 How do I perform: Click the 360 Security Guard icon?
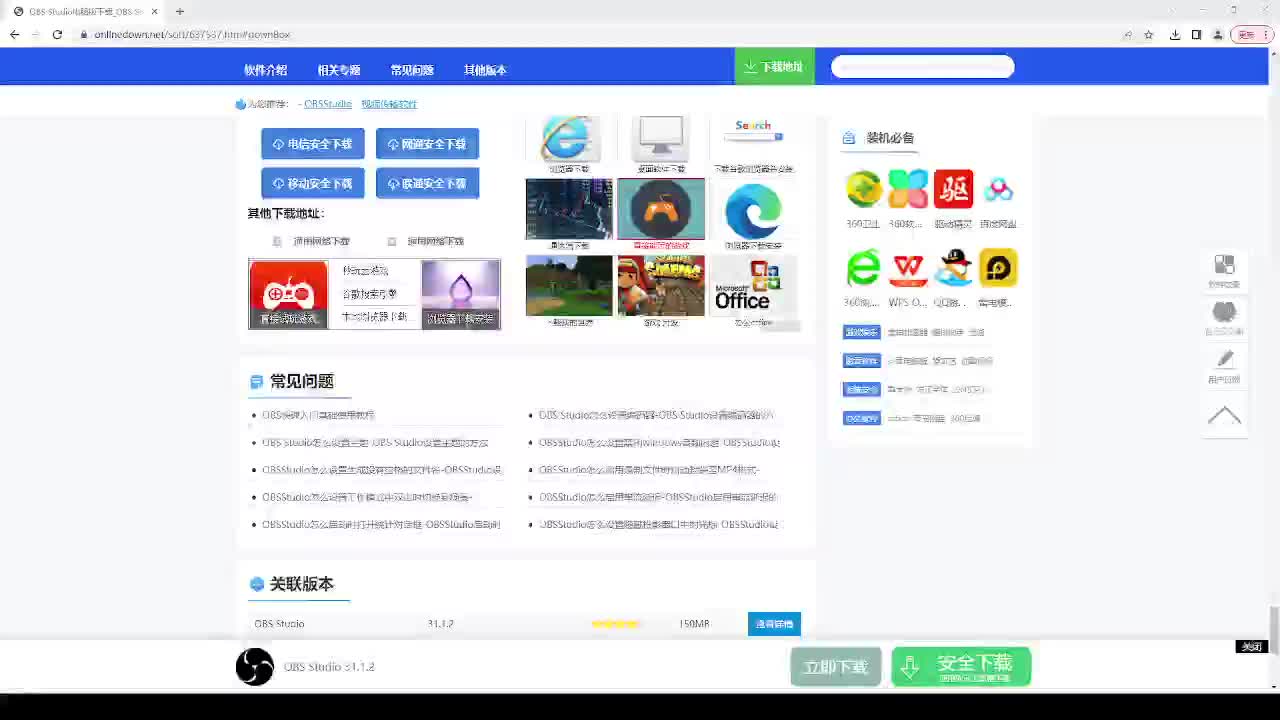click(x=863, y=189)
